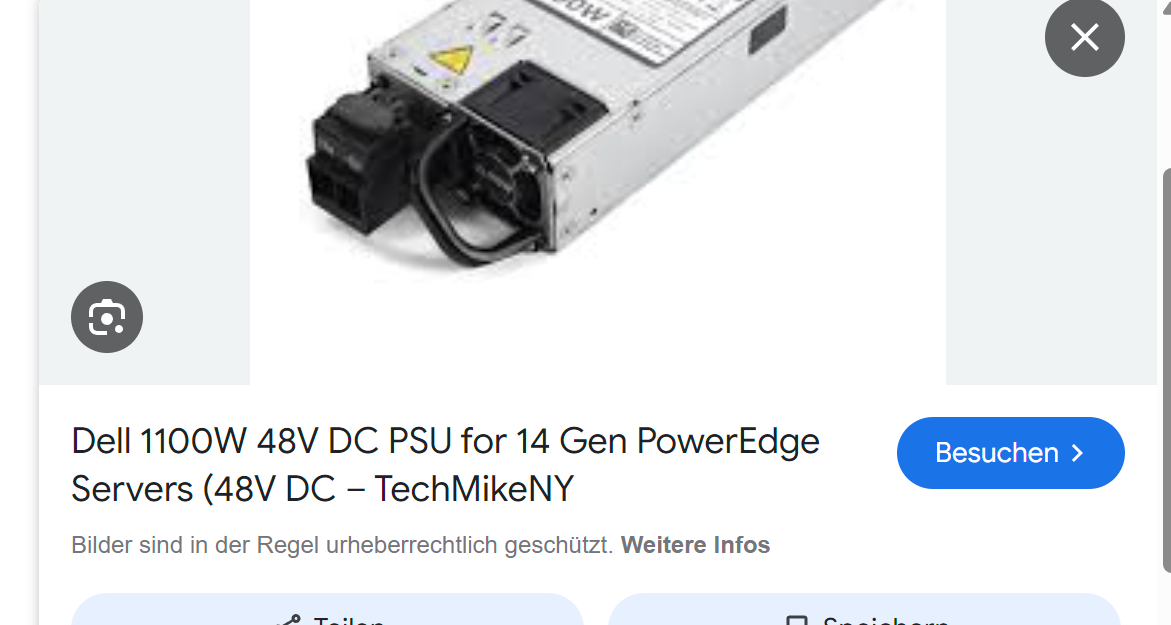Viewport: 1171px width, 625px height.
Task: Click gray area right of the product image
Action: tap(1051, 224)
